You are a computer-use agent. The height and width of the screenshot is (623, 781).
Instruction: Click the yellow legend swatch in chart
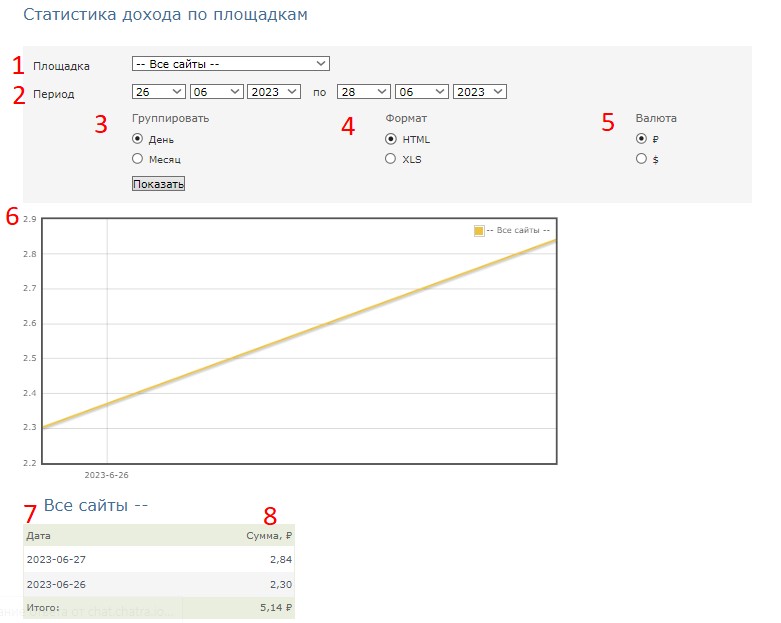[479, 231]
